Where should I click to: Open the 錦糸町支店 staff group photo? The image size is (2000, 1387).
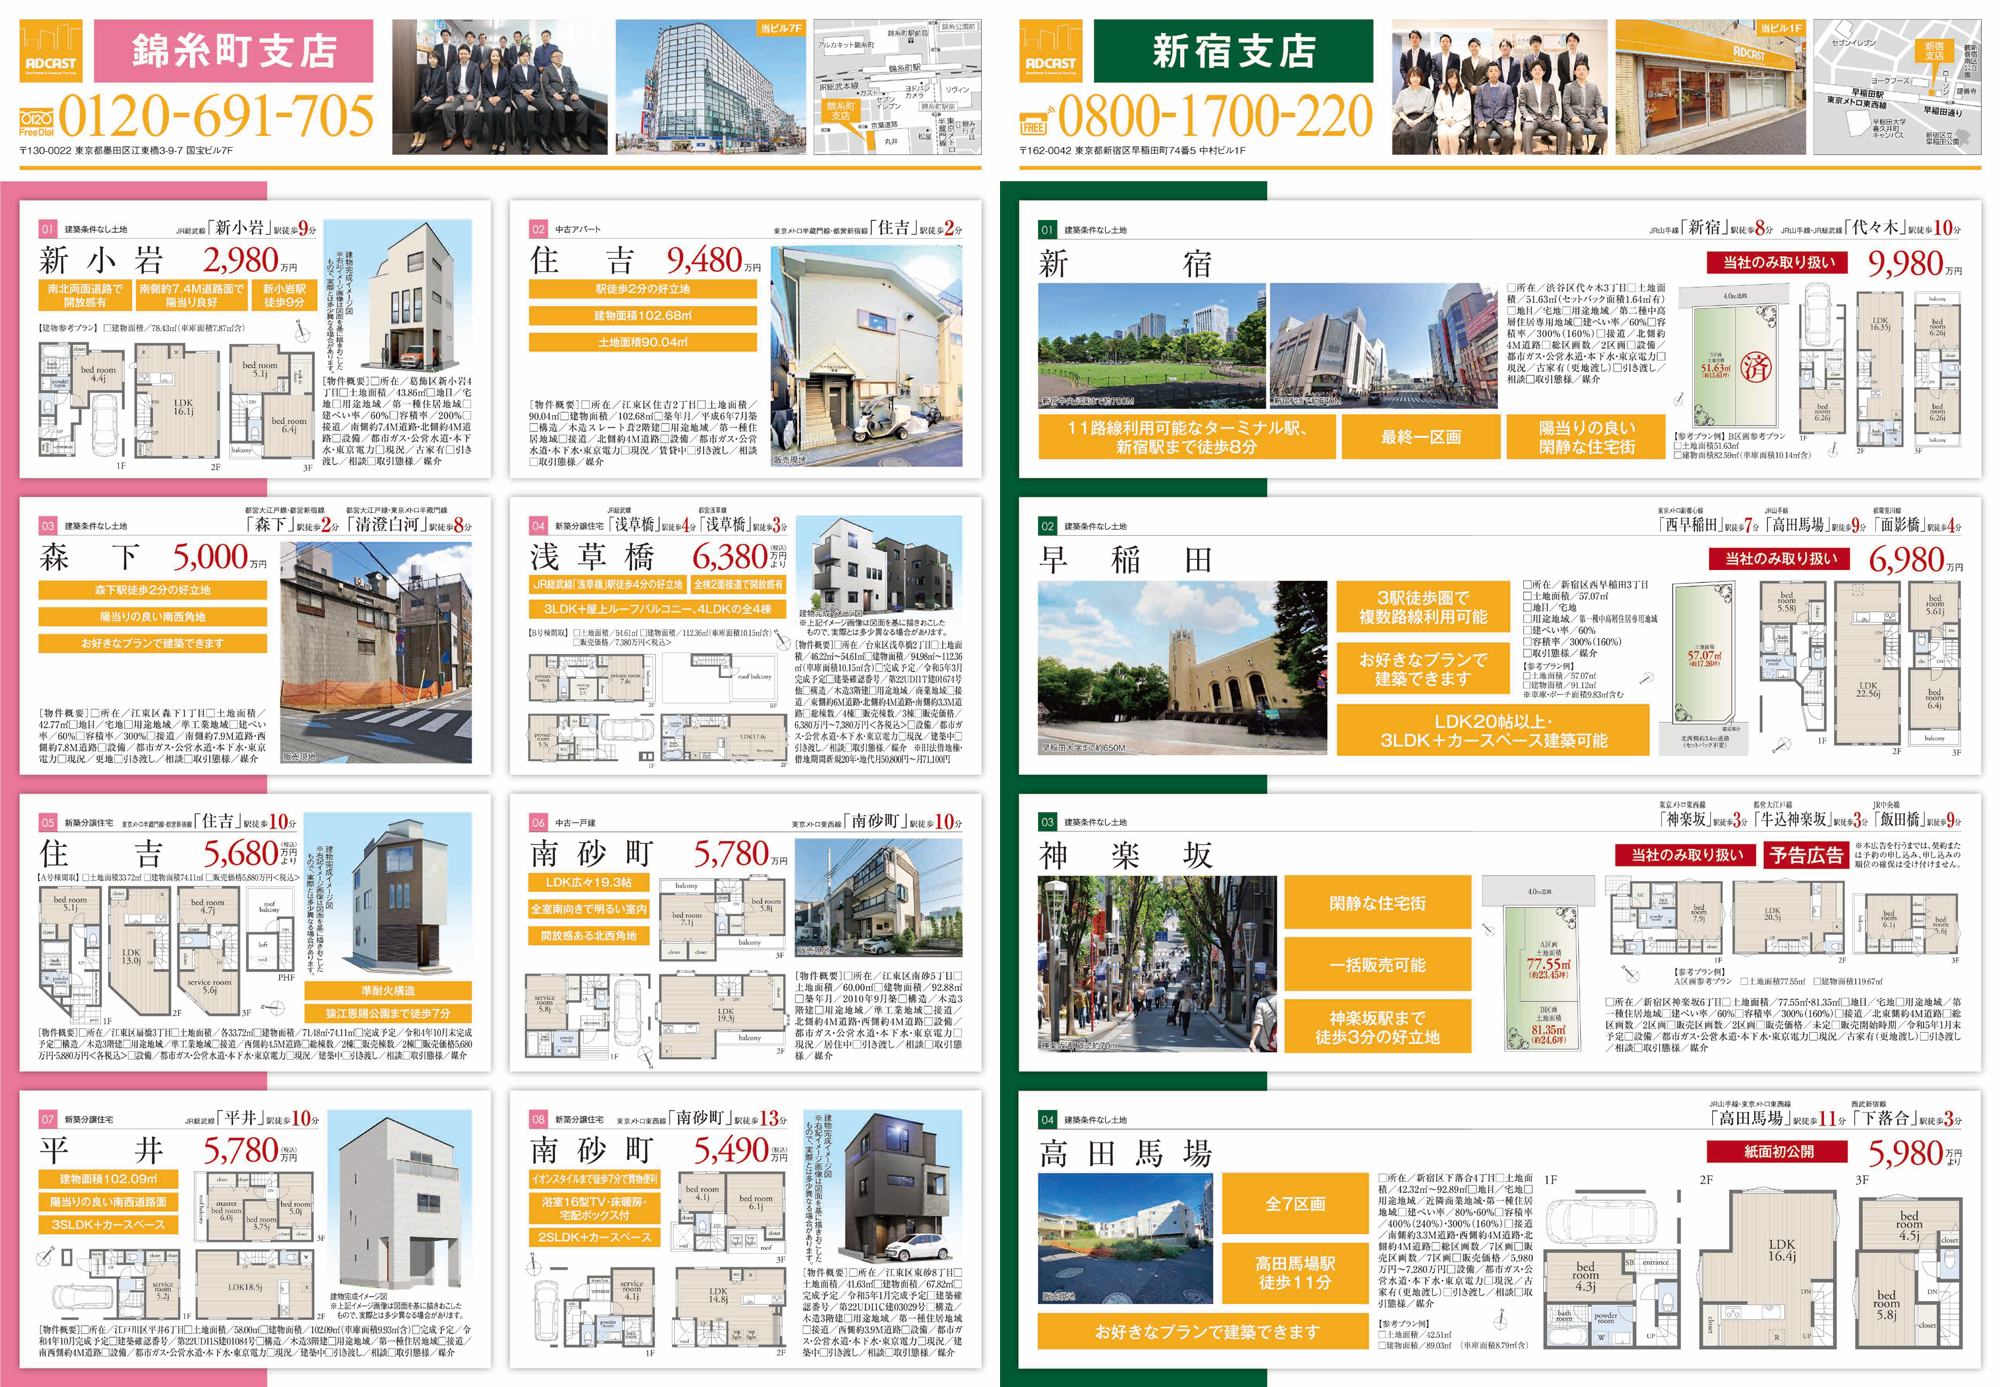click(x=499, y=87)
